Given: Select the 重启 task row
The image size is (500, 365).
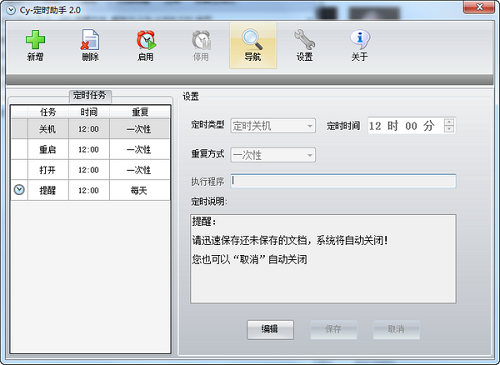Looking at the screenshot, I should (90, 149).
